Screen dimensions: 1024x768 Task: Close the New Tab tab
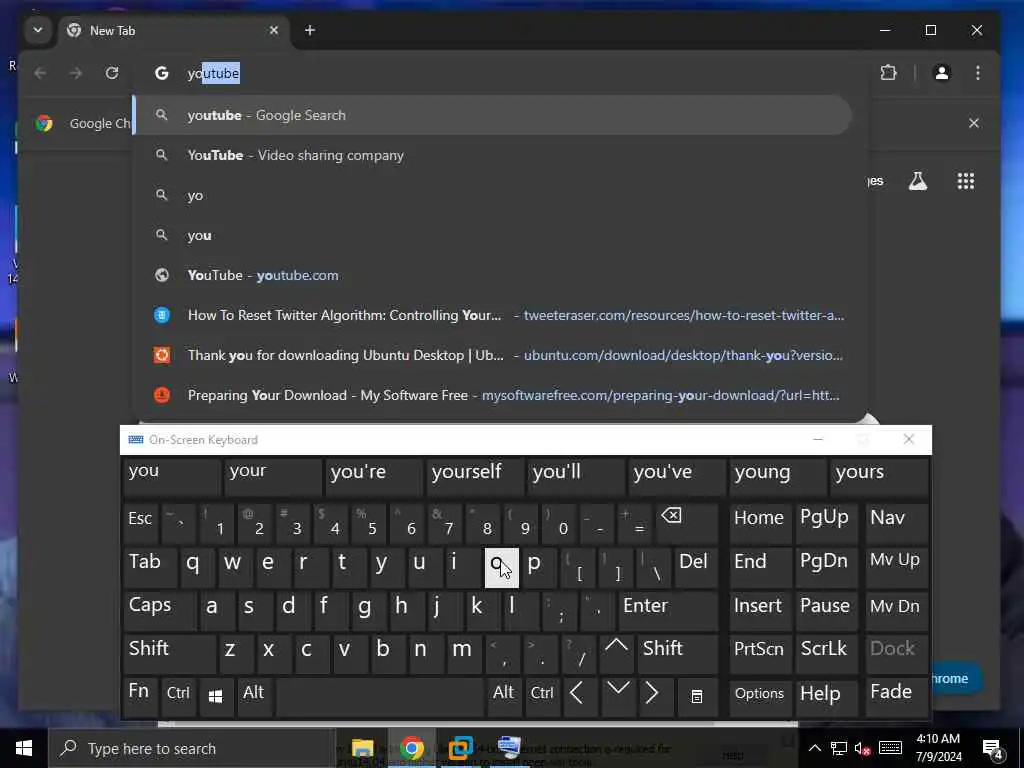tap(274, 30)
